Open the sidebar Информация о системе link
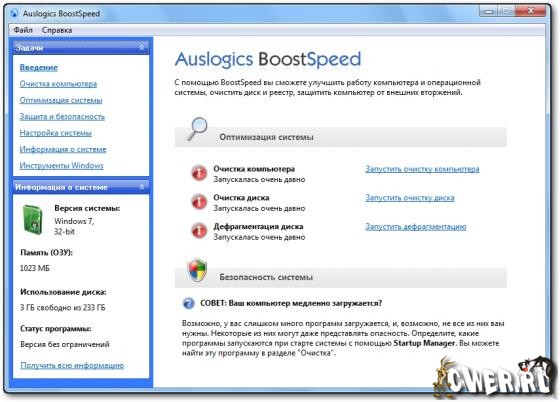The height and width of the screenshot is (402, 560). point(63,149)
